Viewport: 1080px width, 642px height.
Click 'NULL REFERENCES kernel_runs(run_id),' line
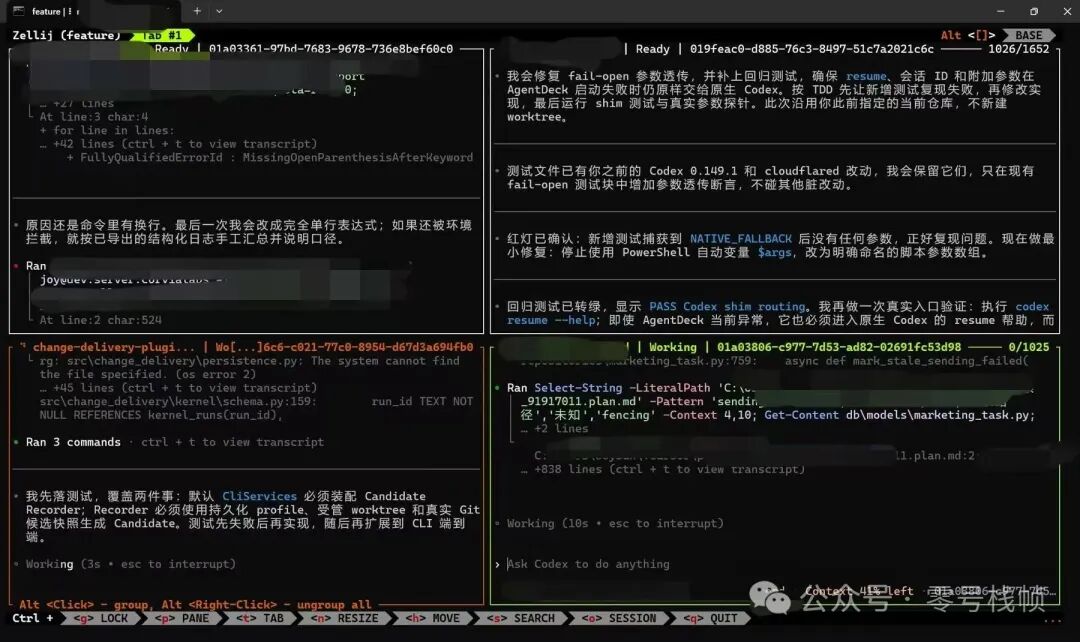161,415
